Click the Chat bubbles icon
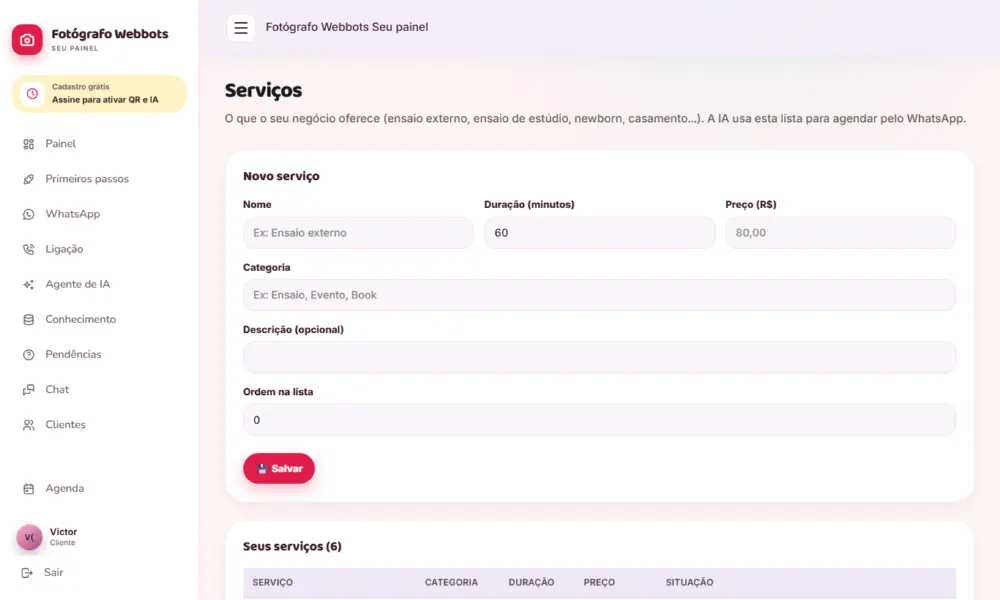This screenshot has height=600, width=1000. (x=29, y=390)
